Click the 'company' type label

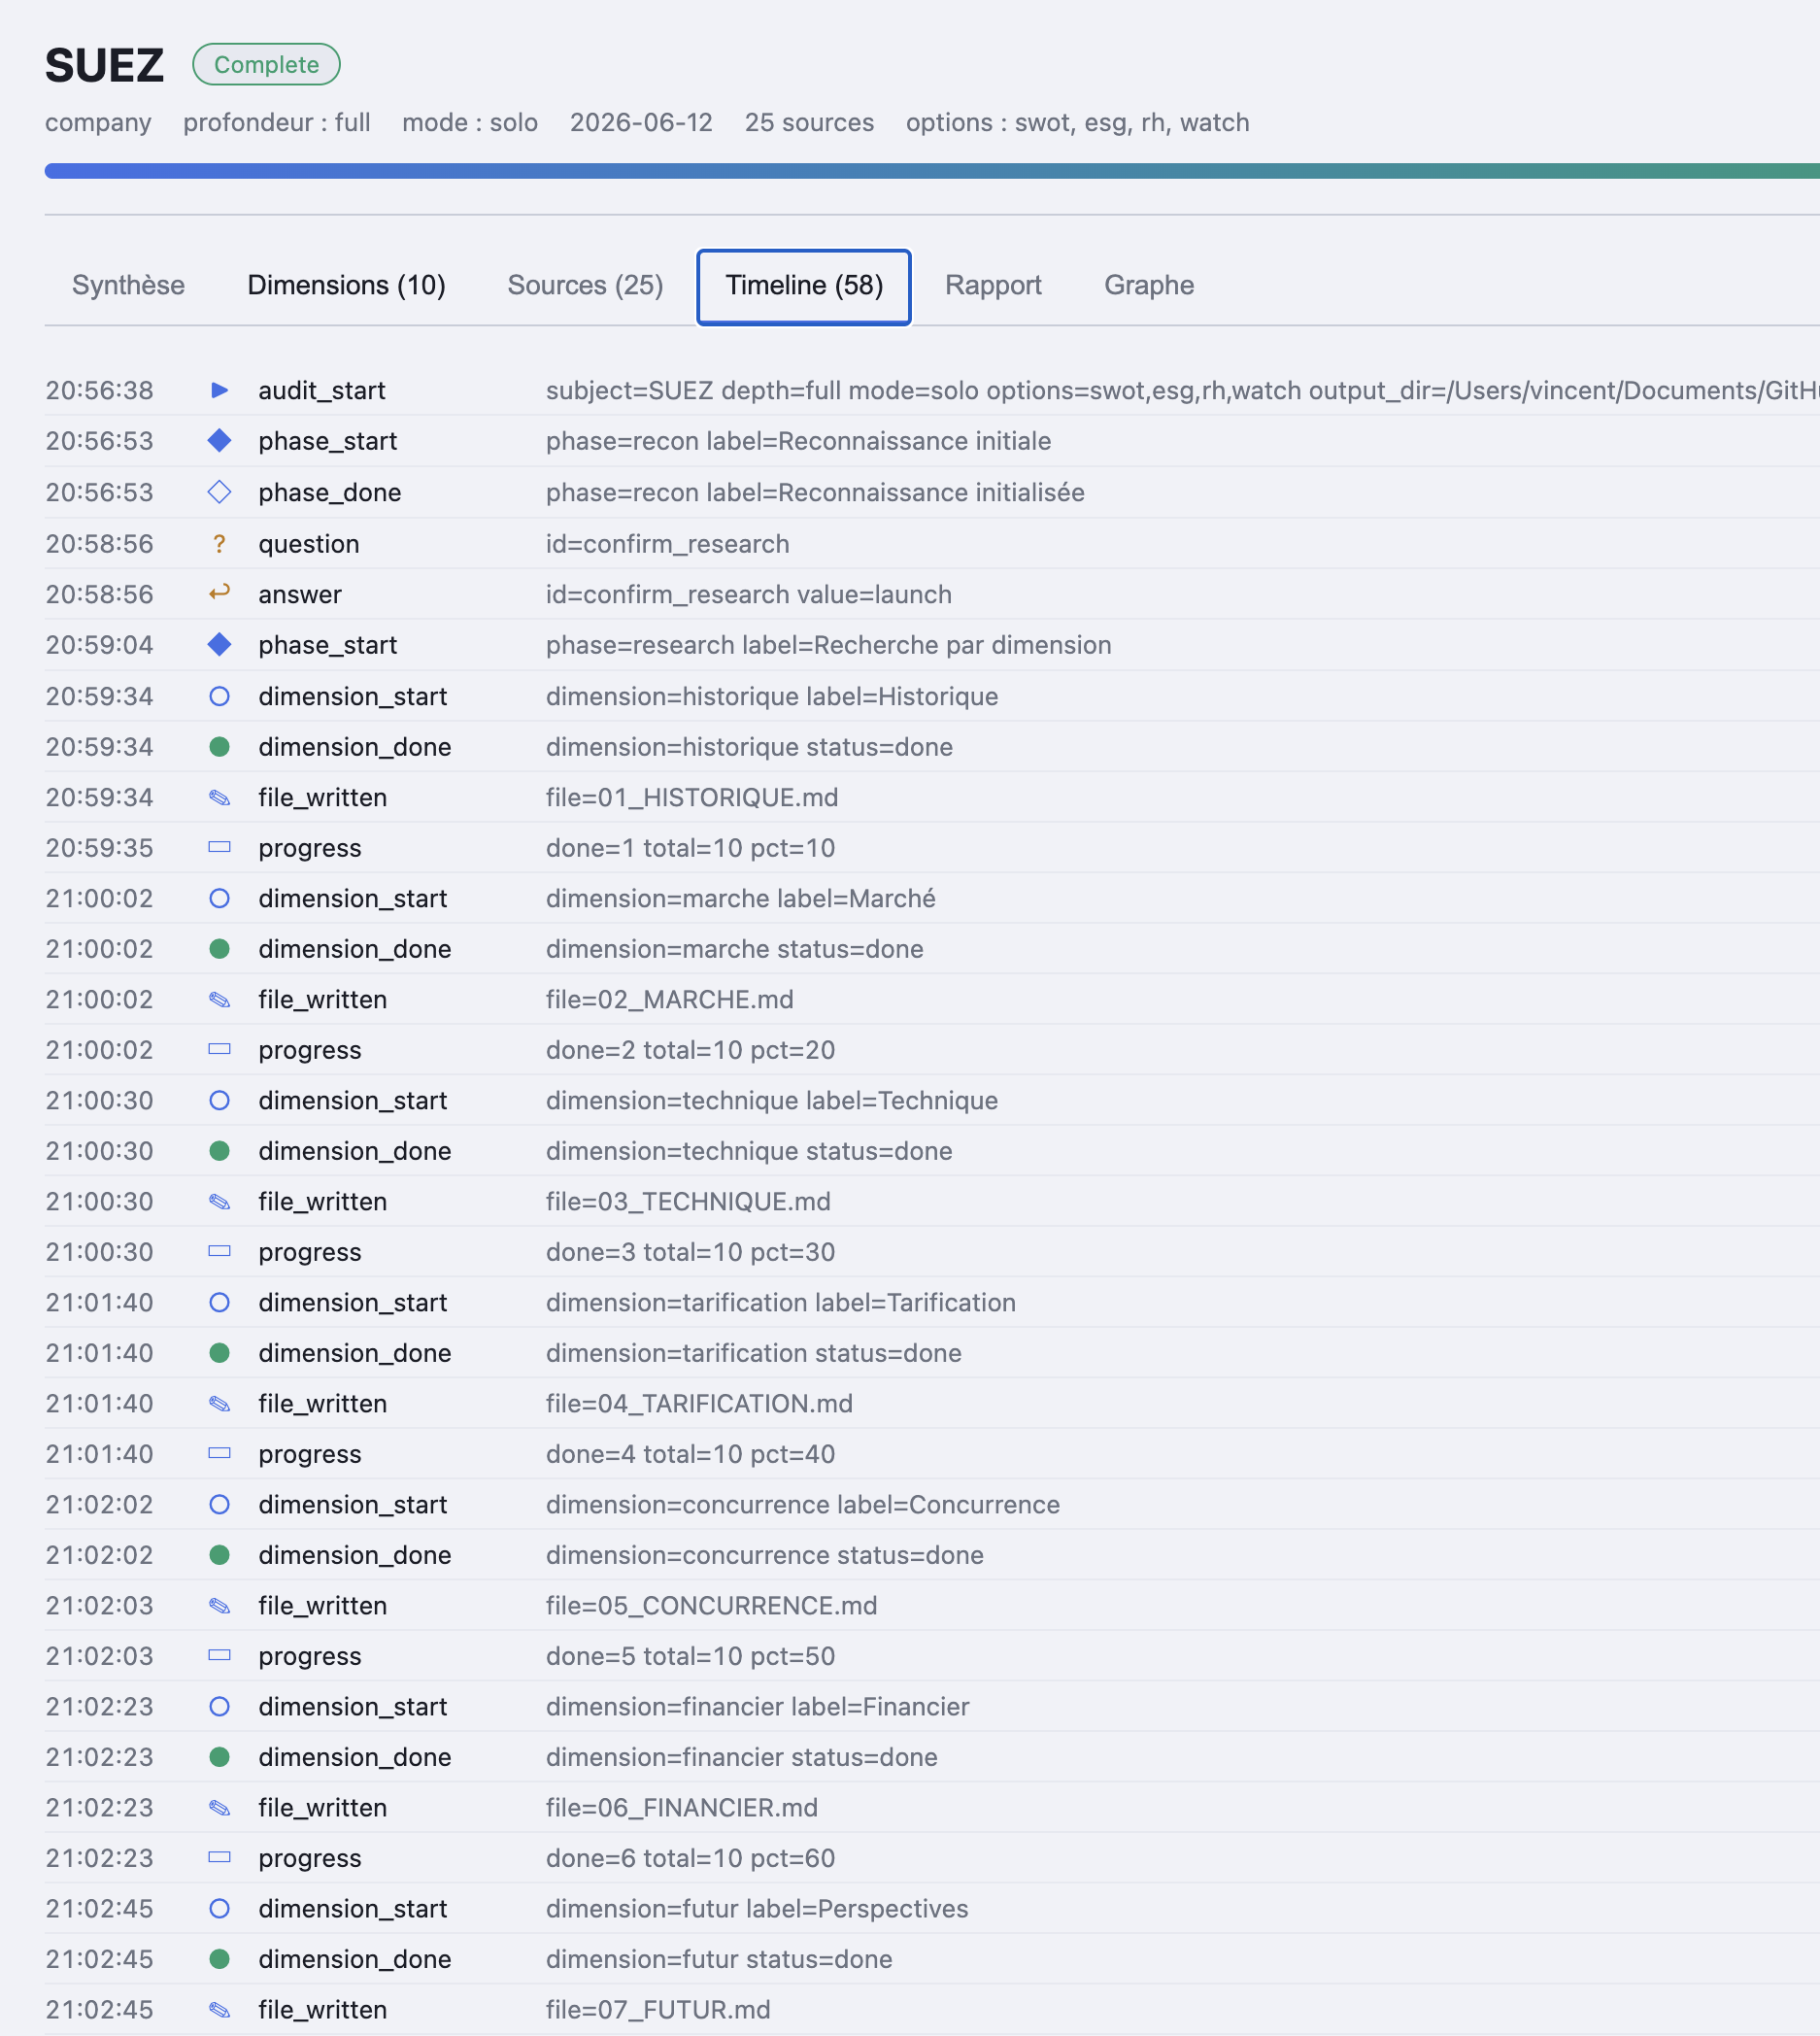[x=98, y=123]
